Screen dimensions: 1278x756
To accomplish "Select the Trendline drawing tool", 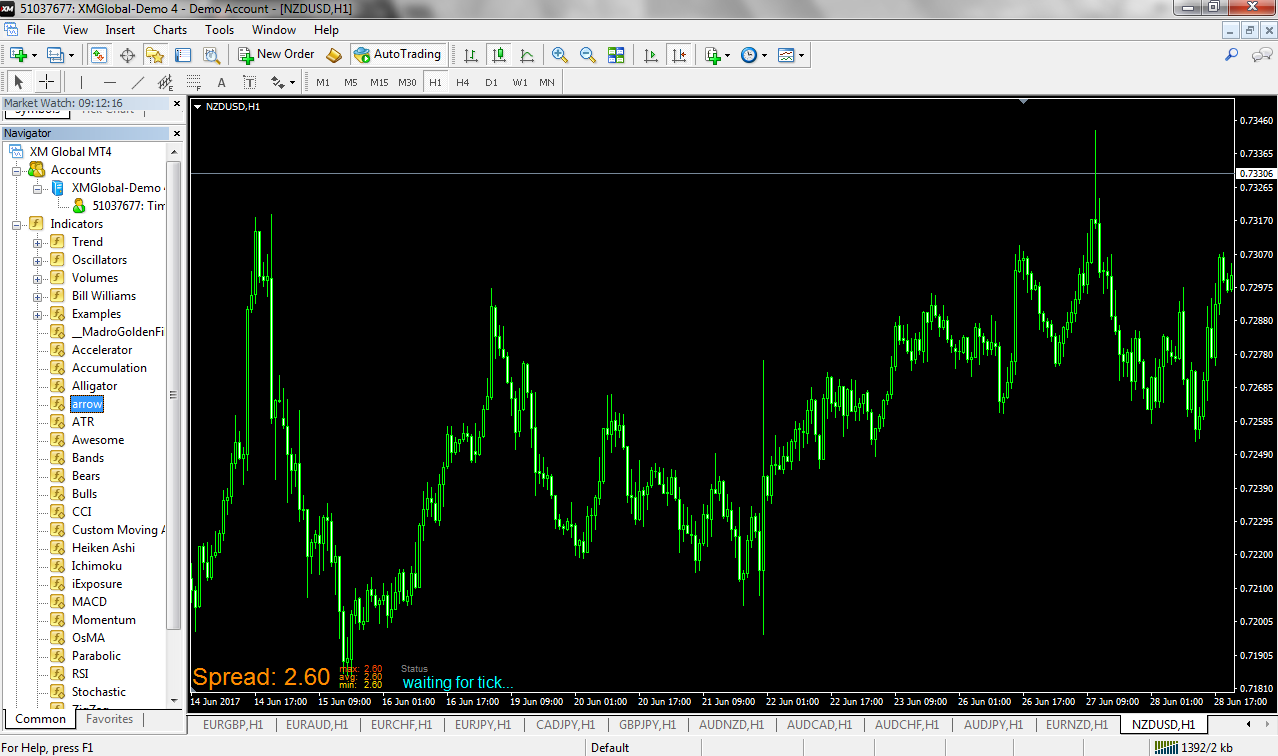I will [138, 82].
